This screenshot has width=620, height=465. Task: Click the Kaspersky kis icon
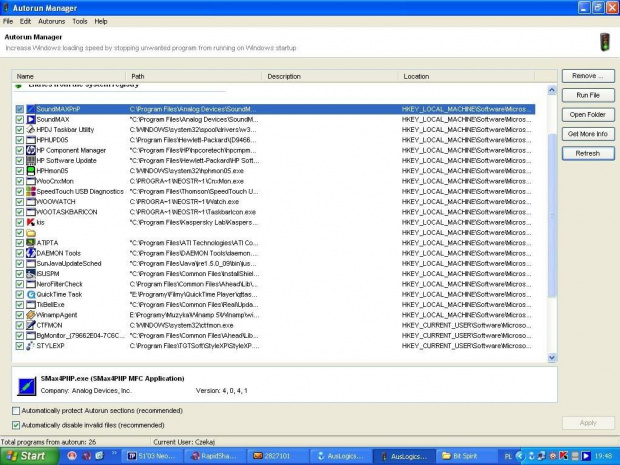(31, 222)
